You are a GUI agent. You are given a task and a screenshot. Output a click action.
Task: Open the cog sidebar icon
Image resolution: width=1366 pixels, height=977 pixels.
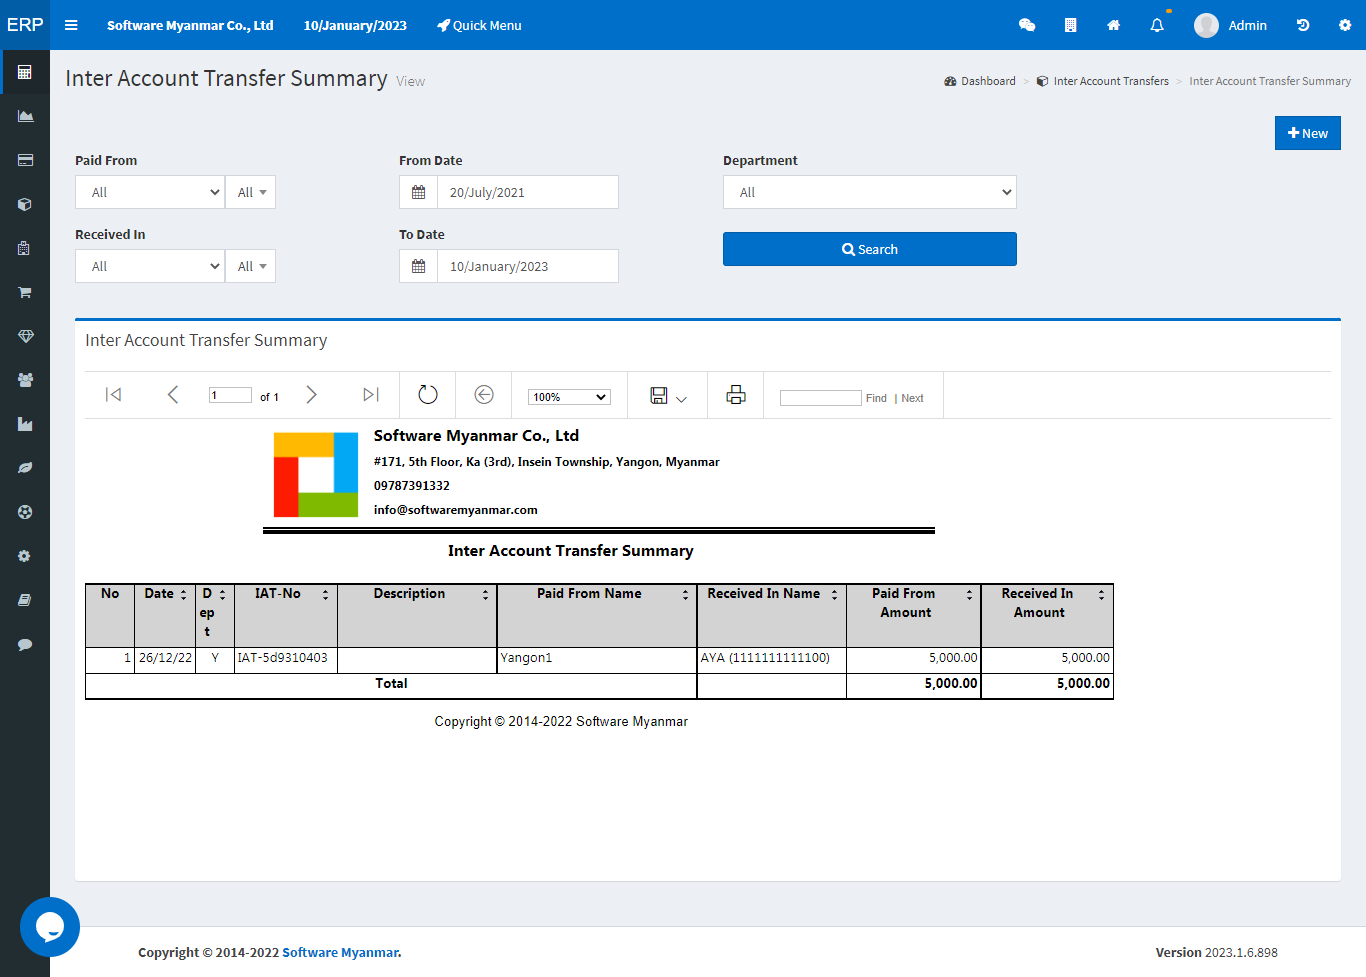coord(25,556)
